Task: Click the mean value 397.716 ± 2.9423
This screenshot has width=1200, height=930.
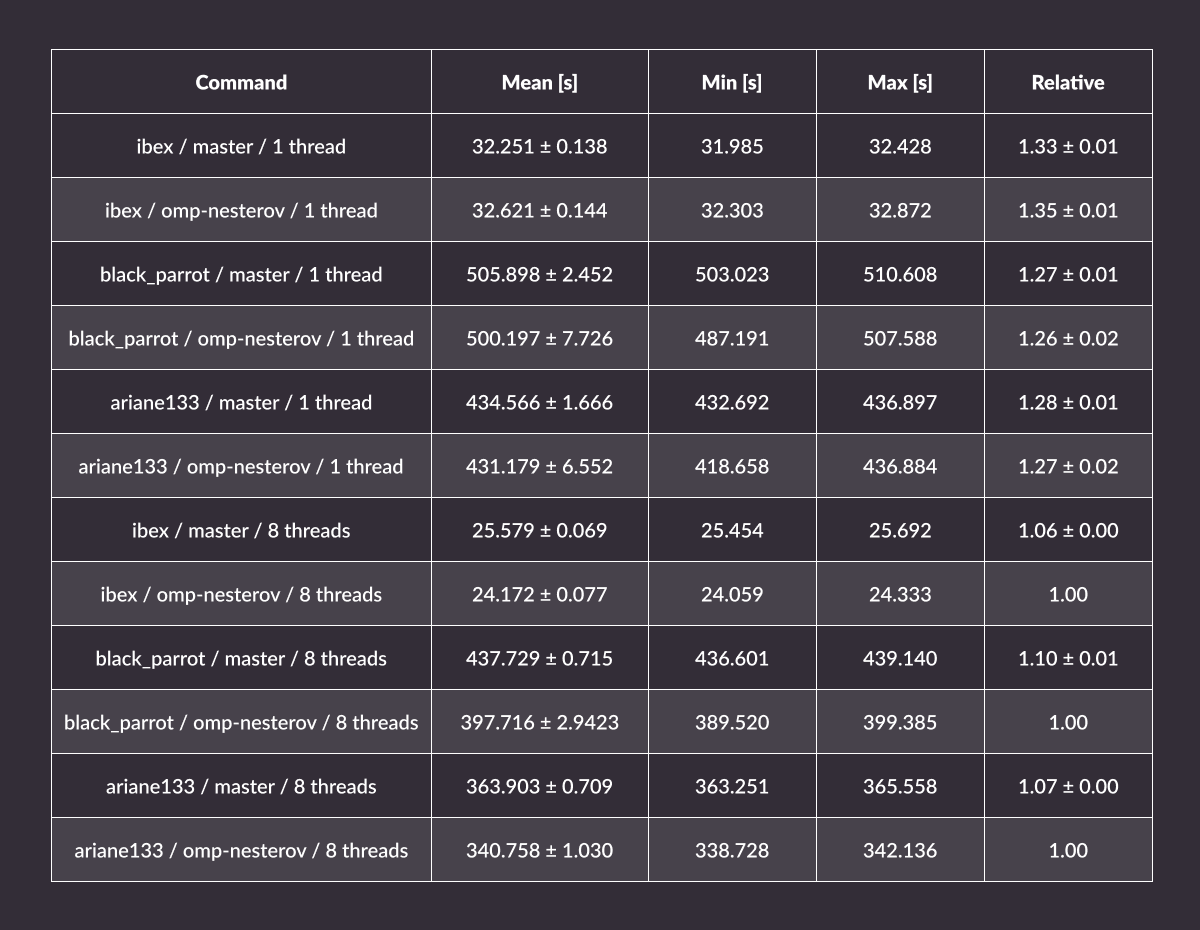Action: click(x=539, y=722)
